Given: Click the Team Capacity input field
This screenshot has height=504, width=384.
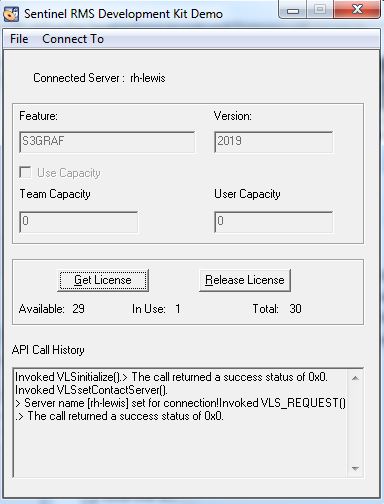Looking at the screenshot, I should (79, 222).
